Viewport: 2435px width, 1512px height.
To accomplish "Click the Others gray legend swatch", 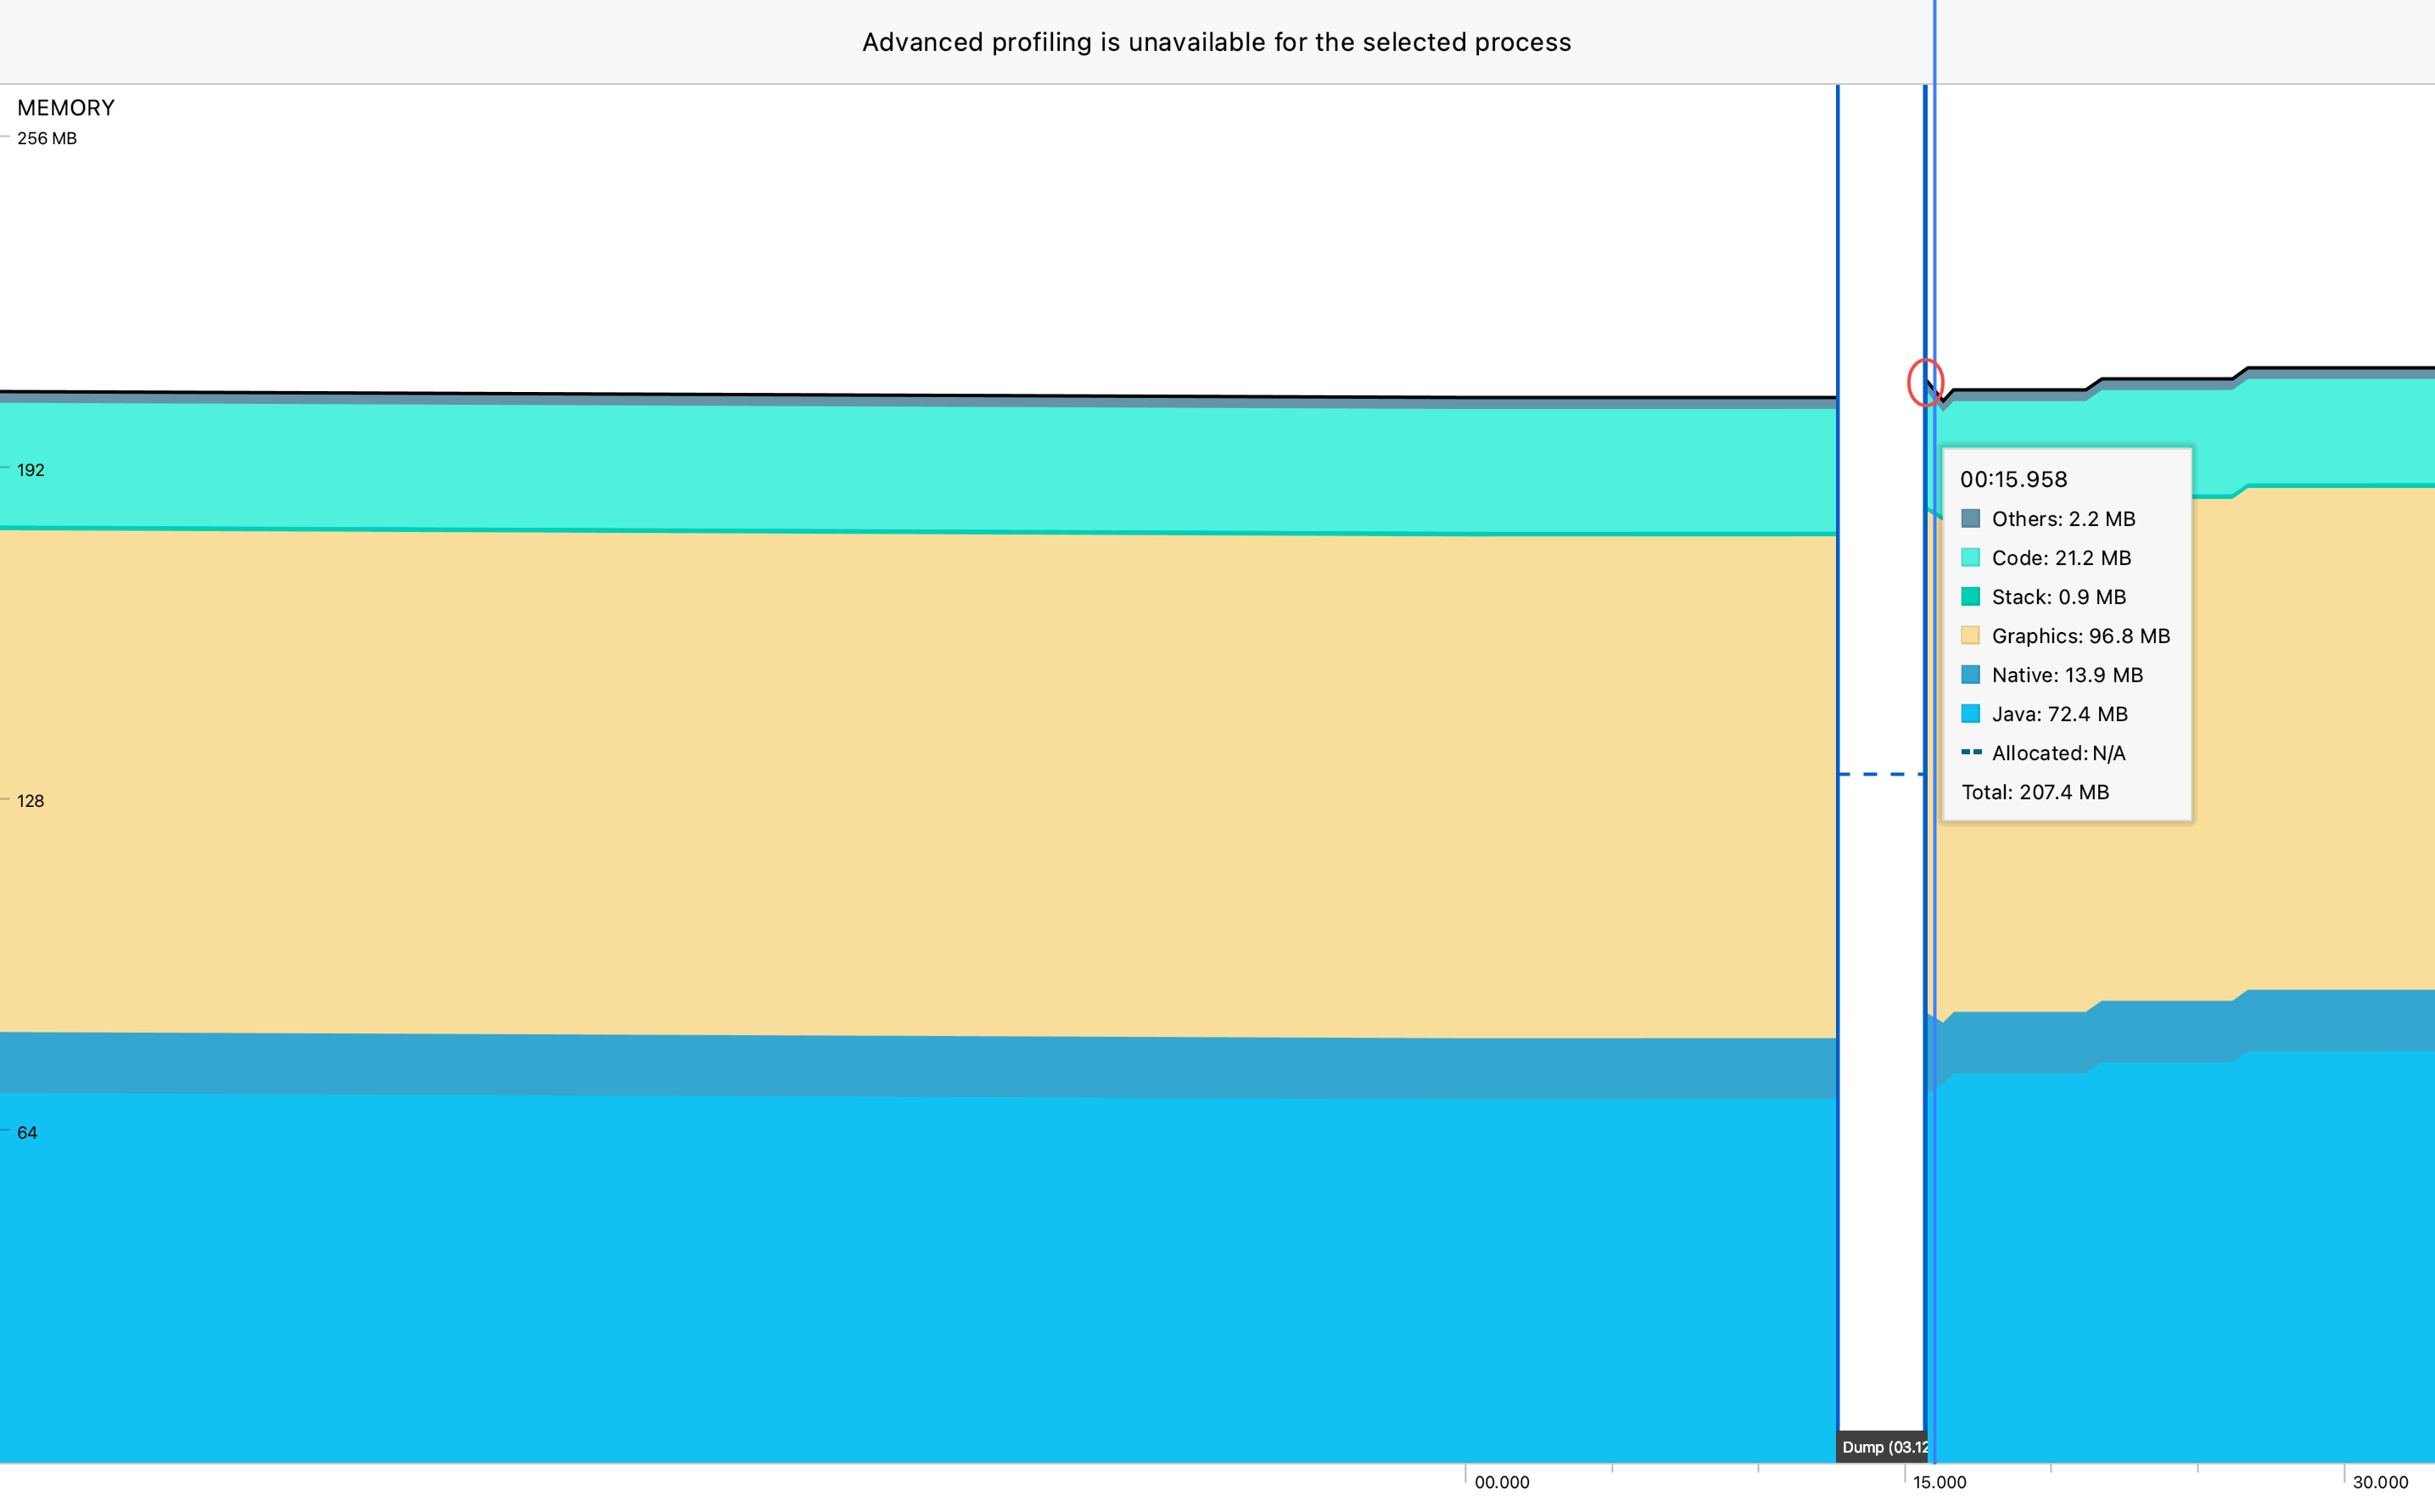I will pos(1970,518).
